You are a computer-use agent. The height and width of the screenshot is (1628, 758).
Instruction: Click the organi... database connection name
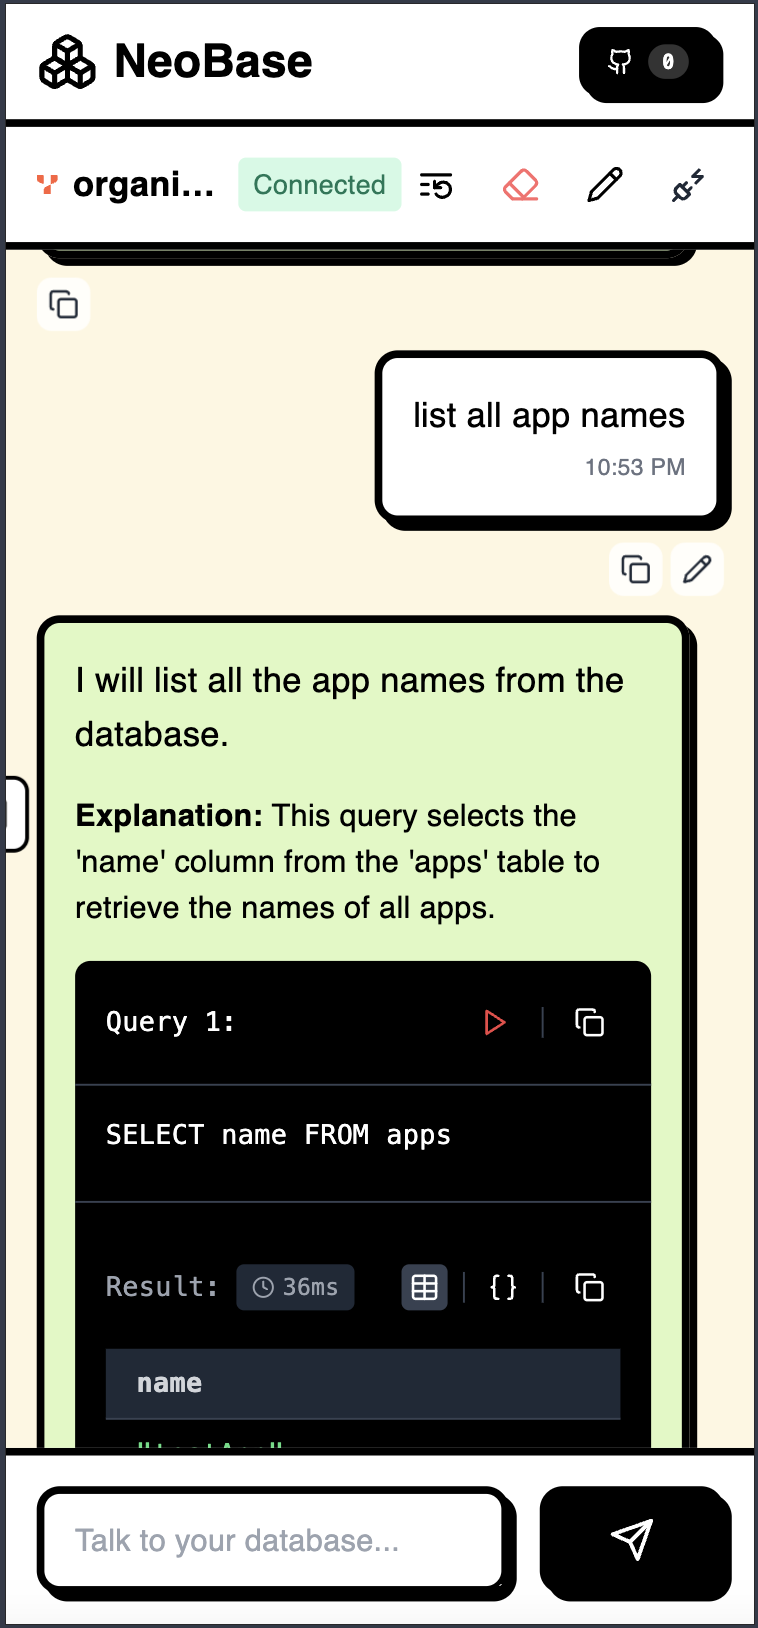143,184
